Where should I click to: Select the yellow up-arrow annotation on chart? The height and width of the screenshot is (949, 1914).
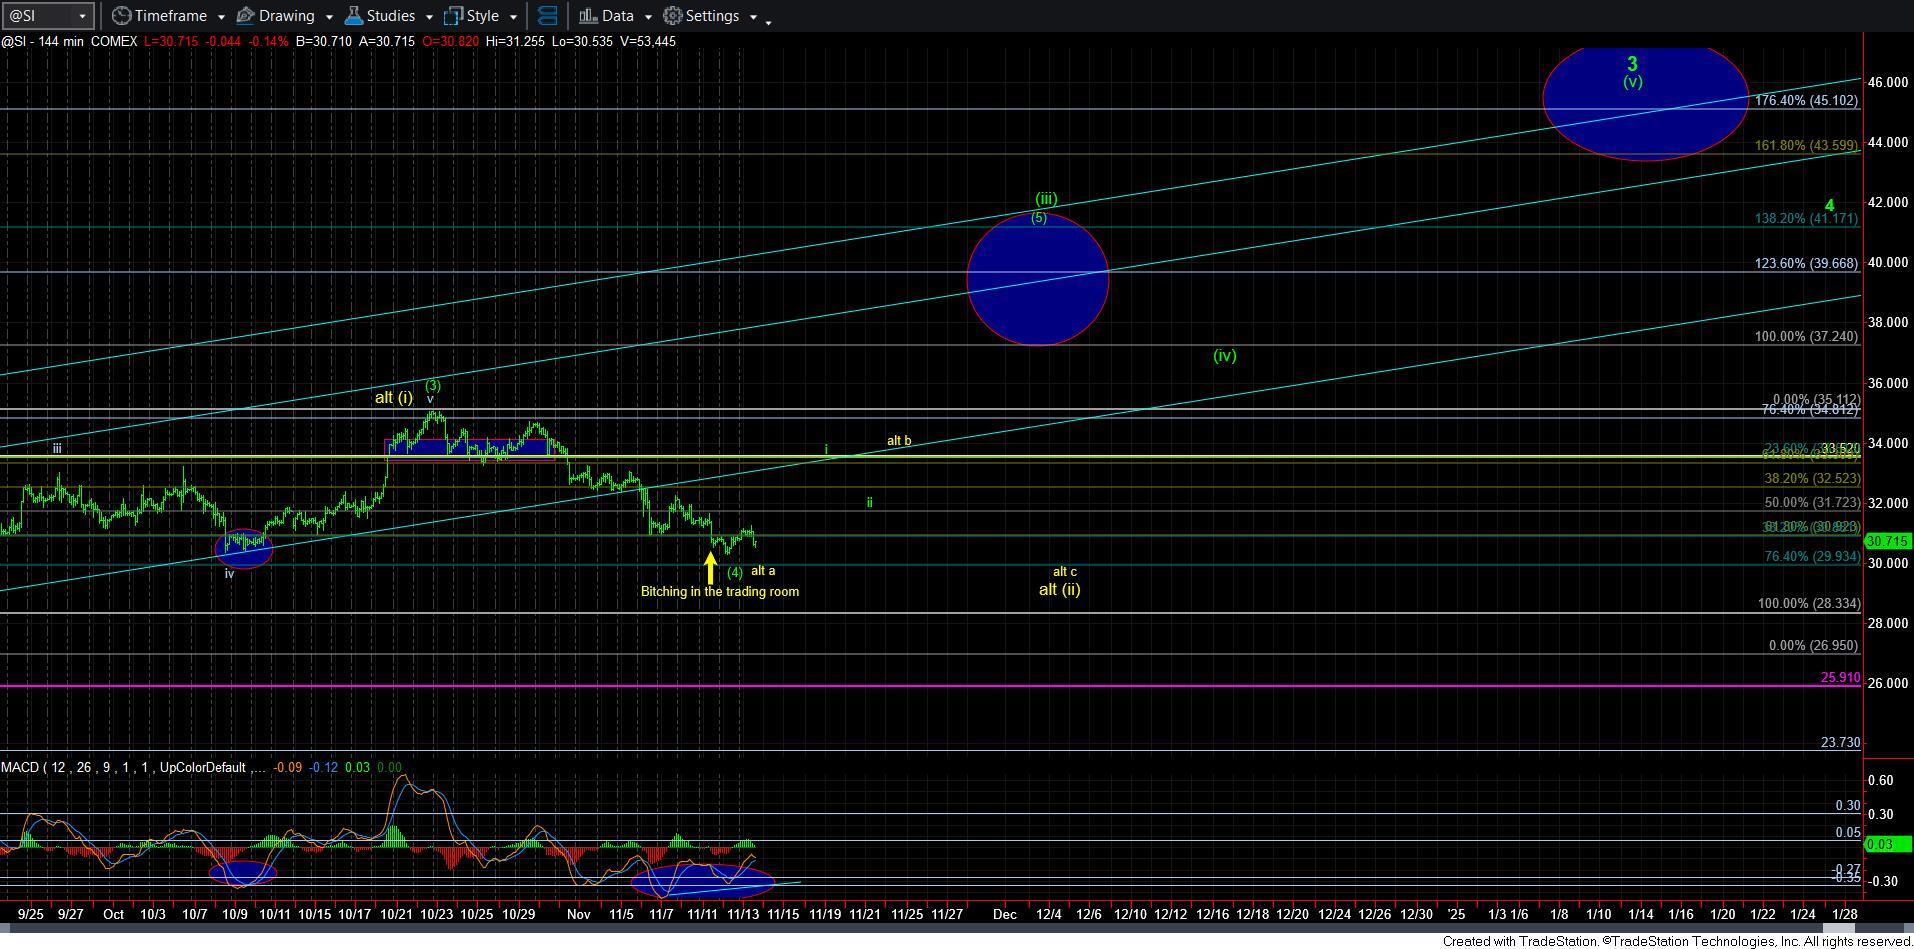tap(710, 568)
